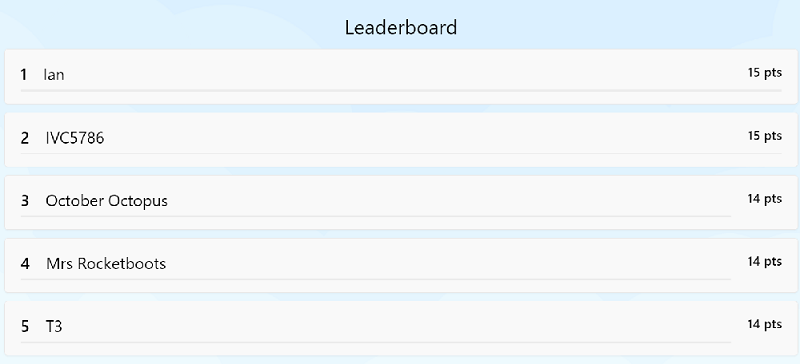The width and height of the screenshot is (800, 364).
Task: Click IVC5786's 15 pts score
Action: [x=764, y=136]
